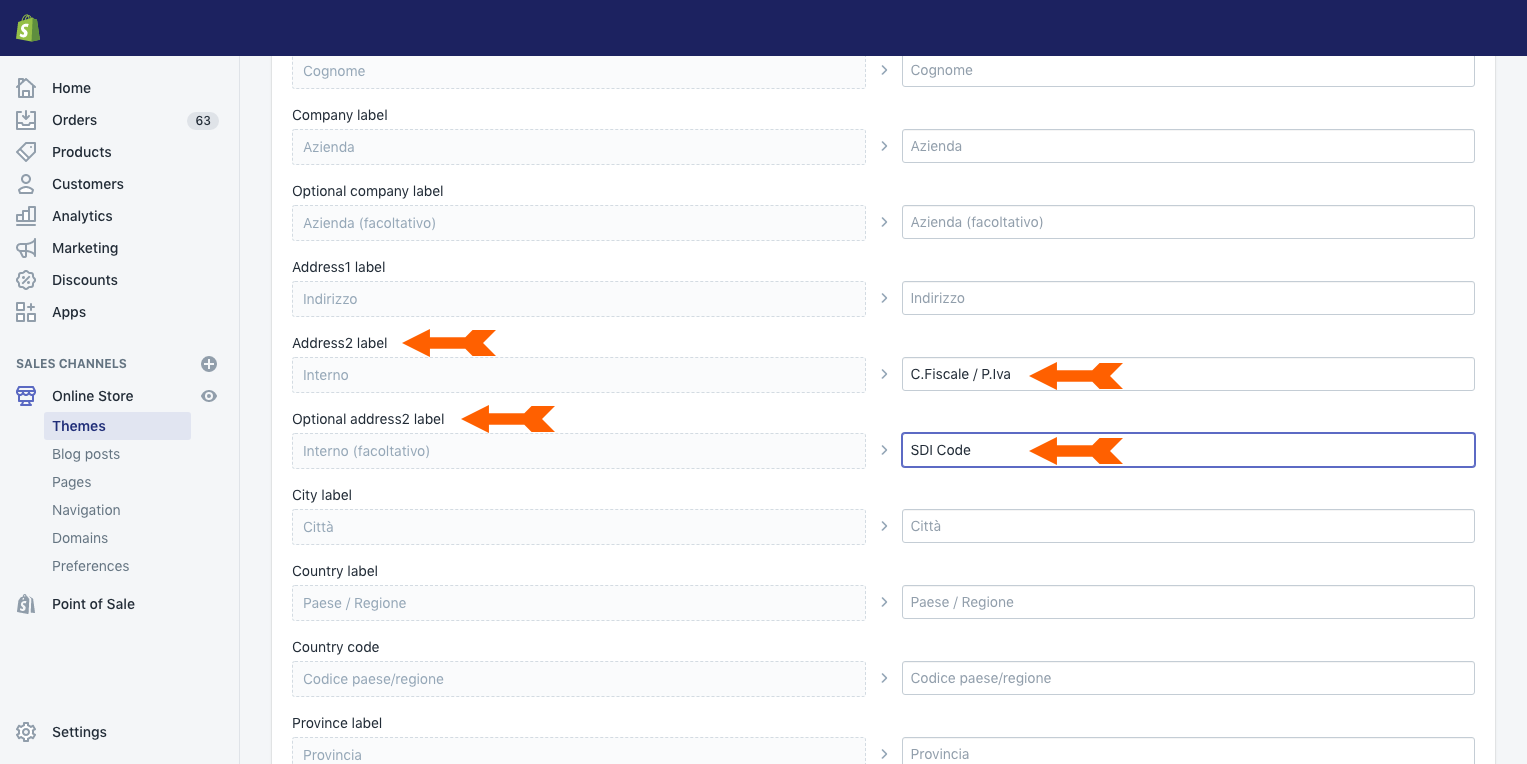Edit the Country code translation field

pos(1188,678)
